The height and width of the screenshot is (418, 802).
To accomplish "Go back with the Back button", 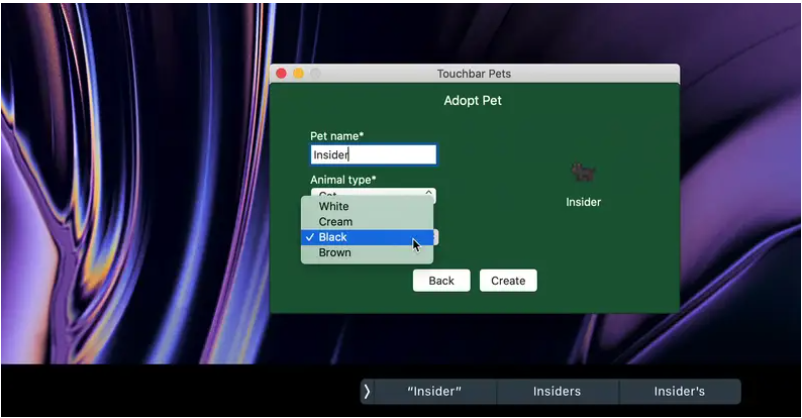I will point(441,280).
